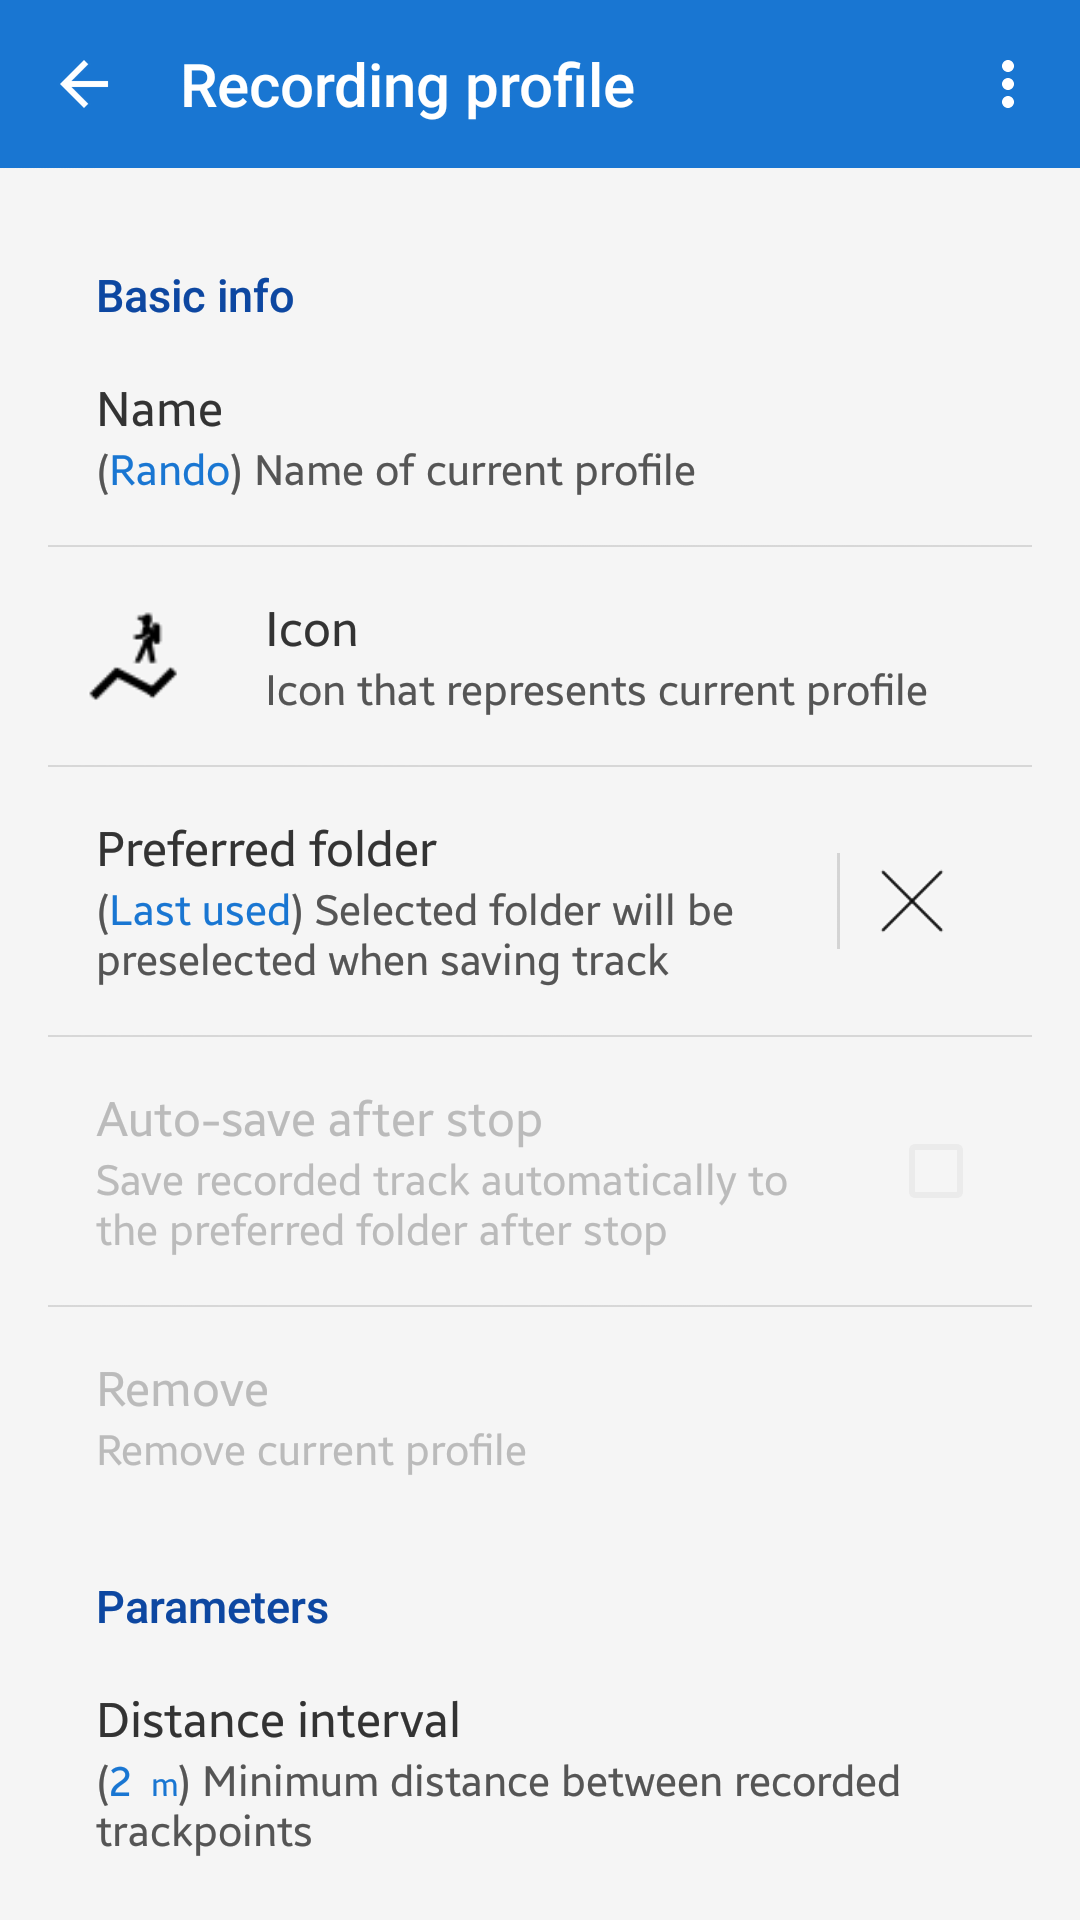Screen dimensions: 1080x1920
Task: Select the Auto-save after stop title
Action: (x=320, y=1120)
